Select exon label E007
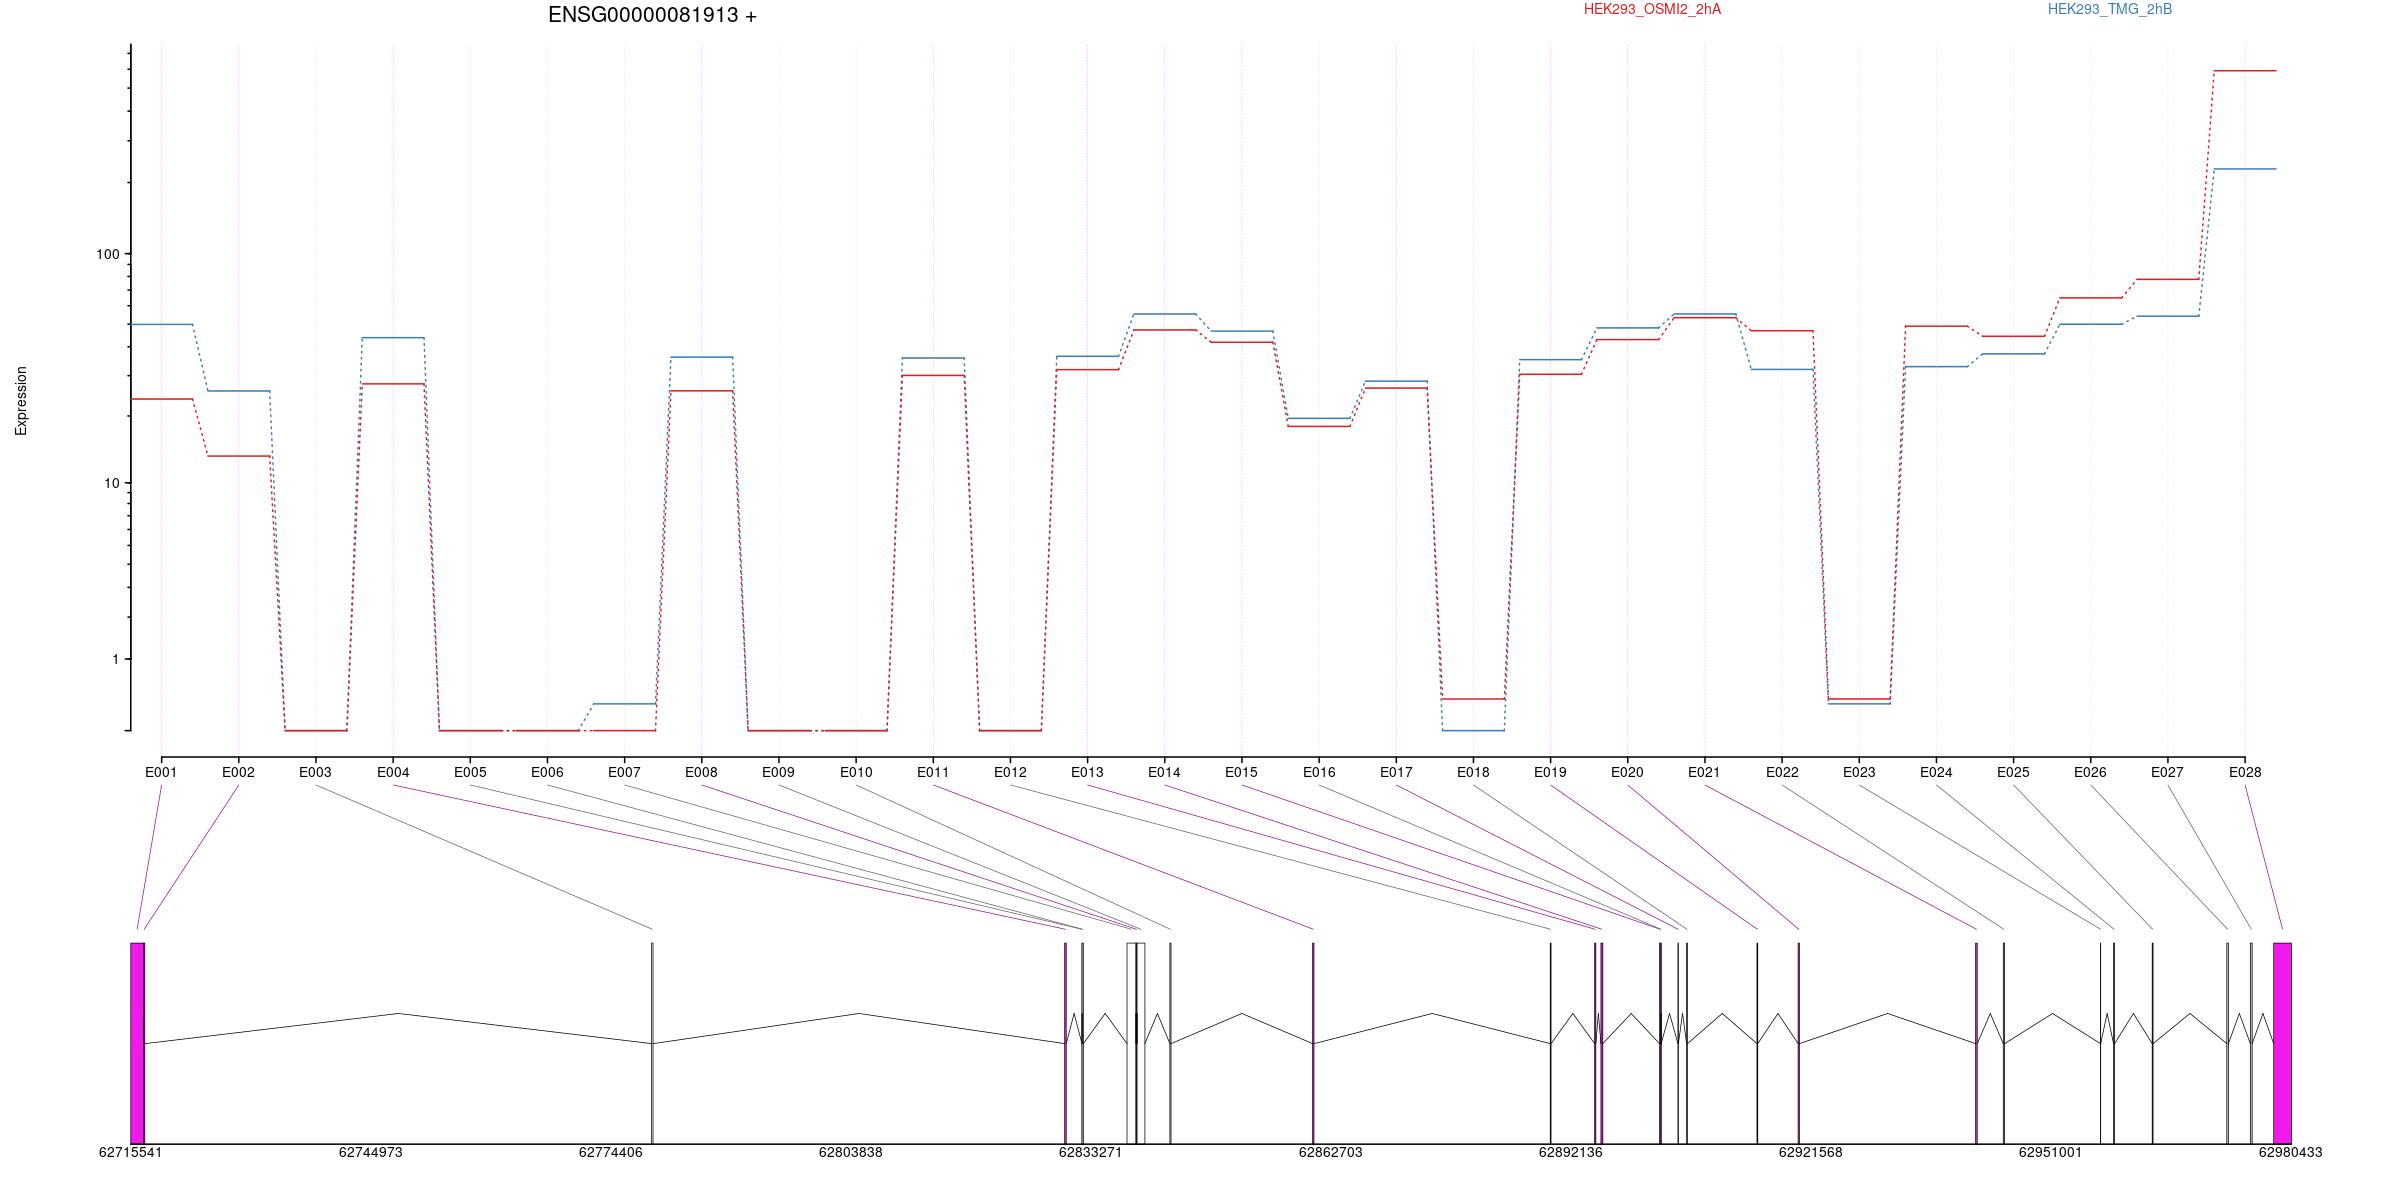The image size is (2400, 1200). (624, 772)
